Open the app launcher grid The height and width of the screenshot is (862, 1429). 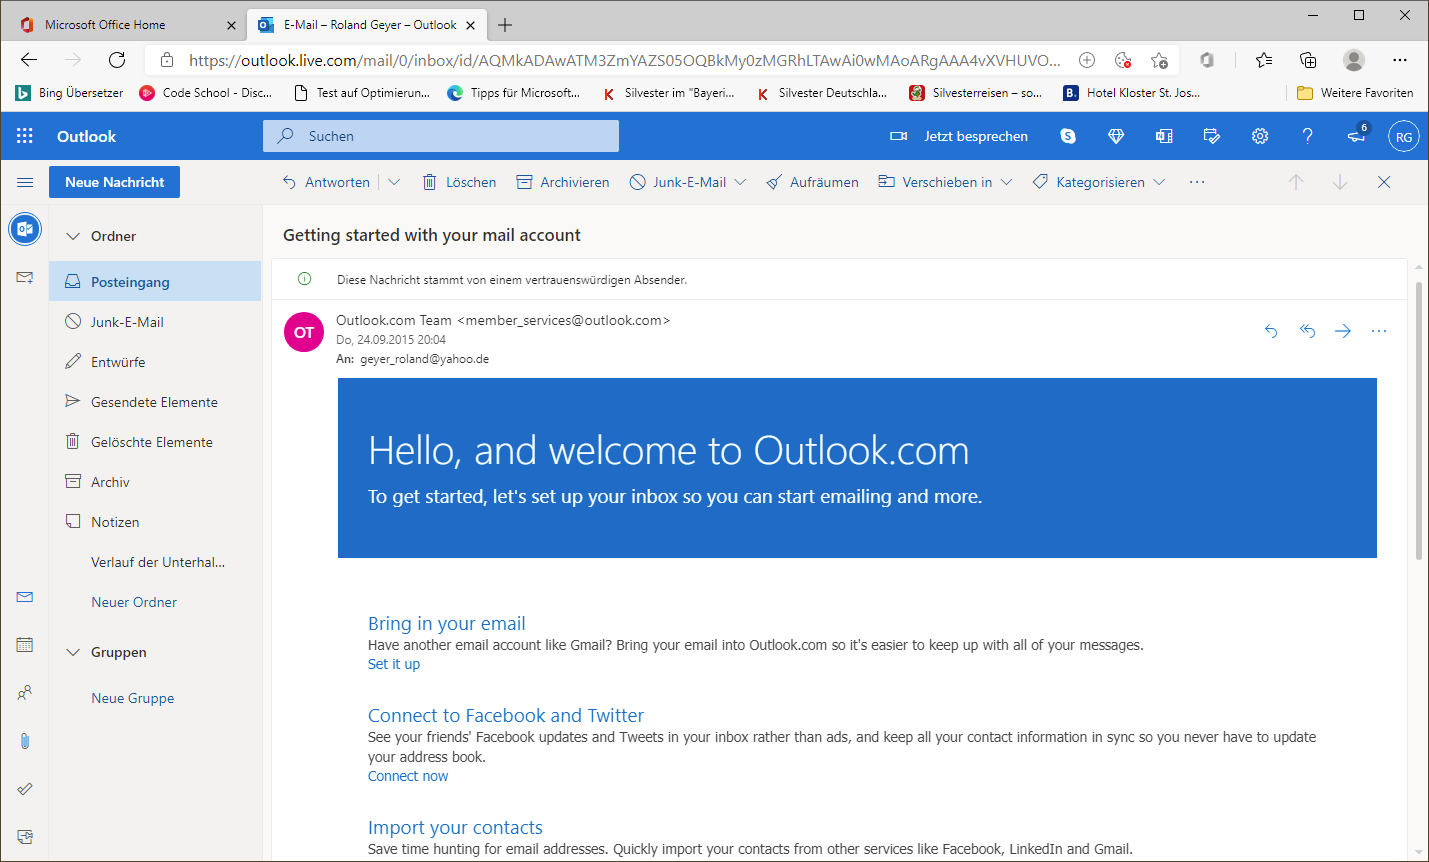[x=25, y=136]
